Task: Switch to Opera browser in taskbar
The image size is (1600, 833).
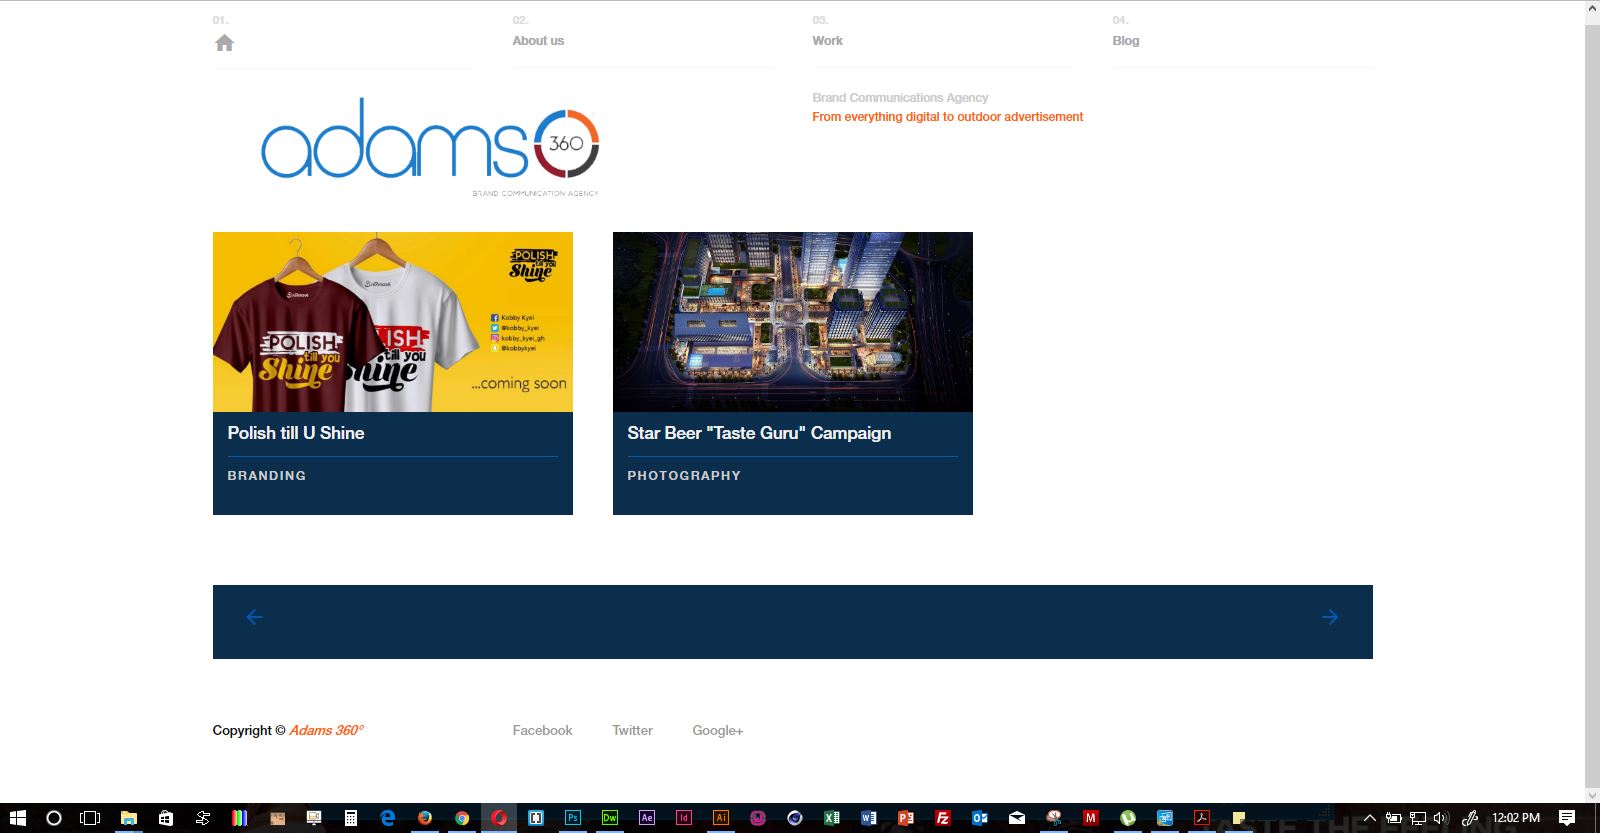Action: pos(499,818)
